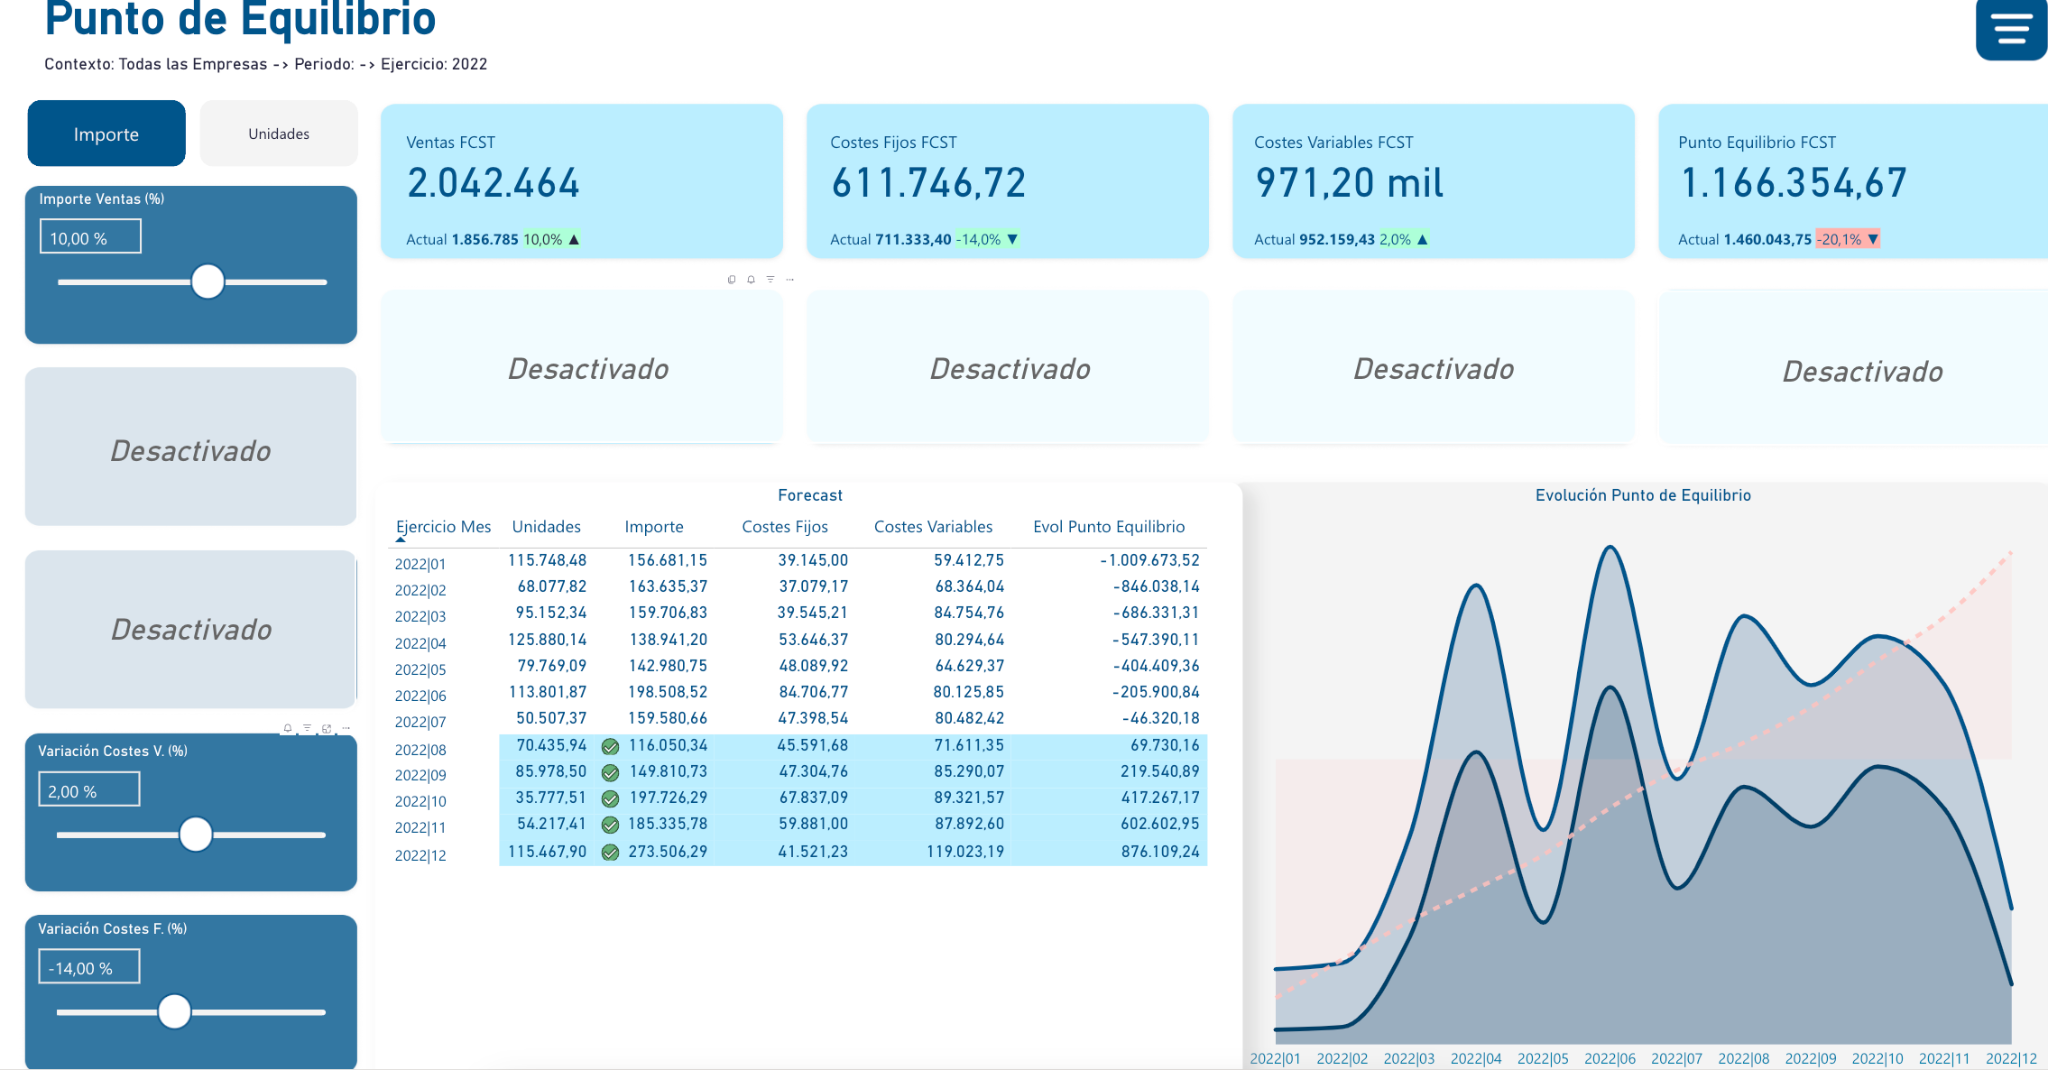The height and width of the screenshot is (1070, 2048).
Task: Sort by the Ejercicio Mes column header
Action: (444, 527)
